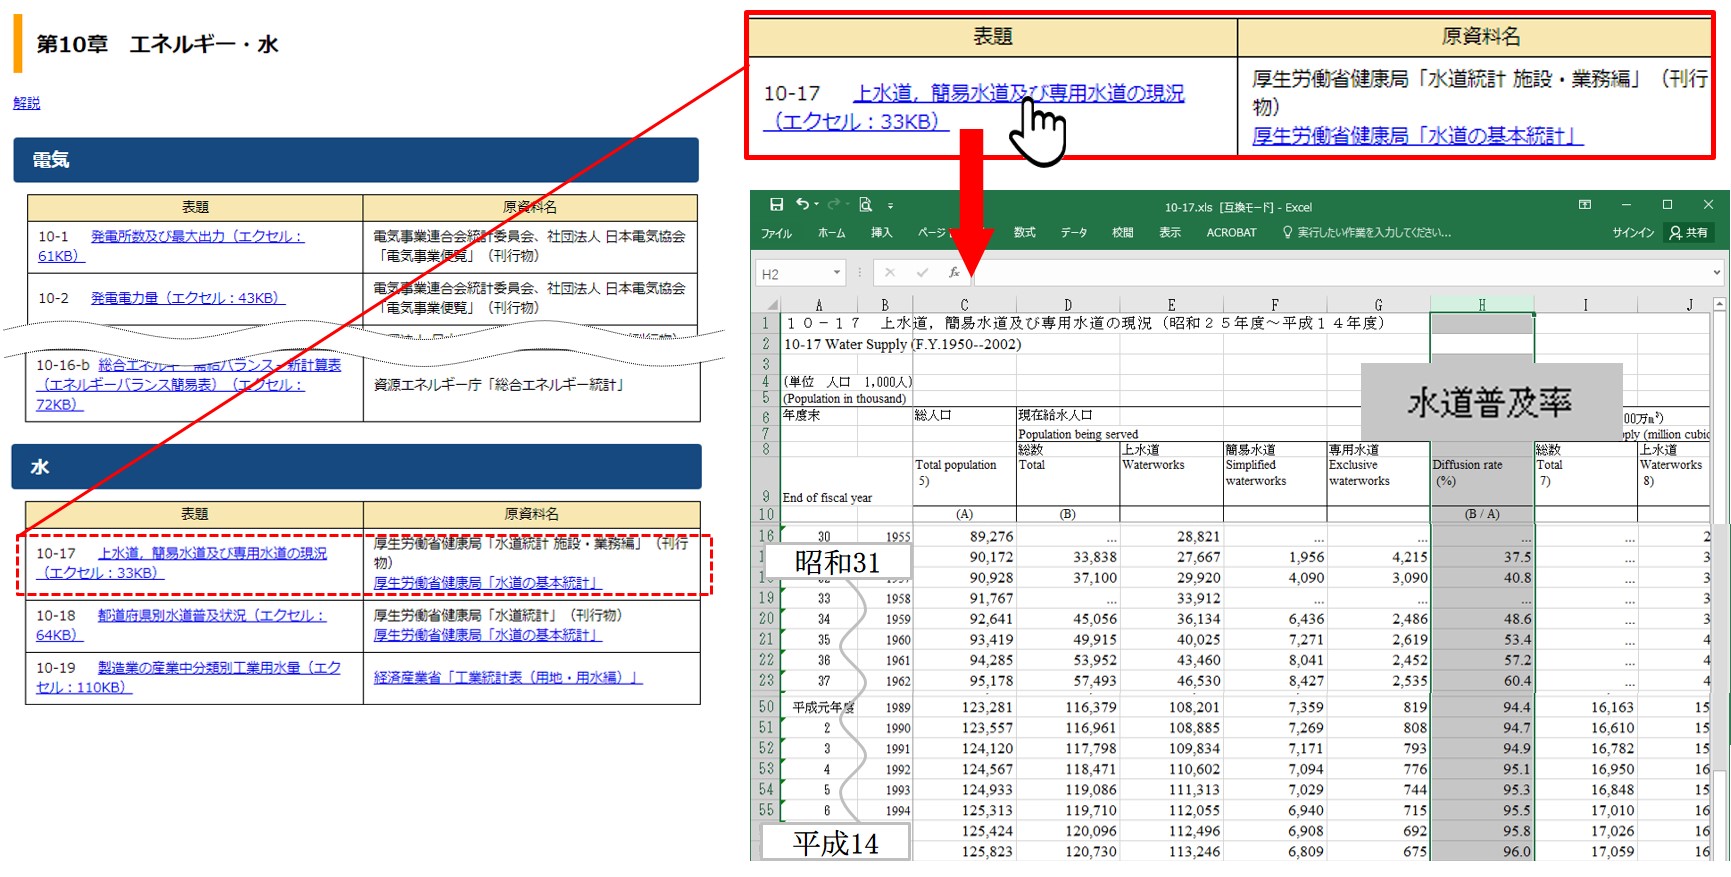Open the 都道府県別水道普及状況 link (10-18)
Image resolution: width=1731 pixels, height=877 pixels.
[211, 615]
